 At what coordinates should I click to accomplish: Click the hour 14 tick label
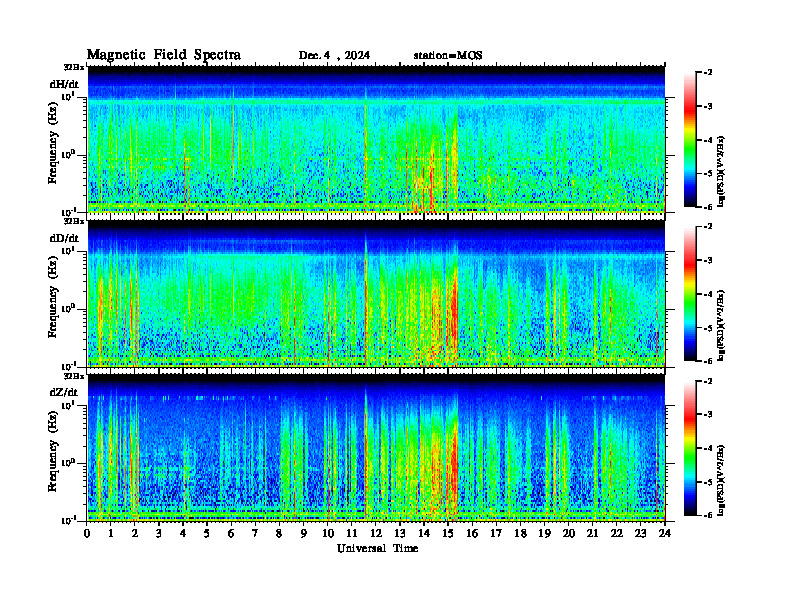coord(424,534)
